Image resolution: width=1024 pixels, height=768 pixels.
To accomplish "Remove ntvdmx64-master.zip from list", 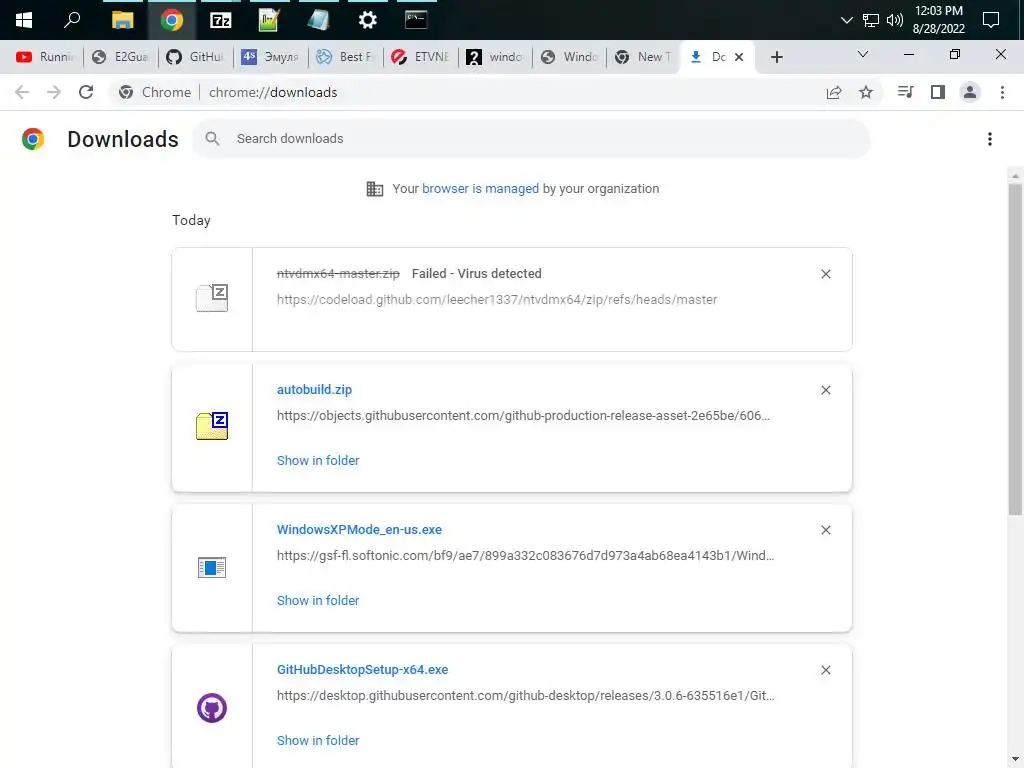I will (x=825, y=274).
